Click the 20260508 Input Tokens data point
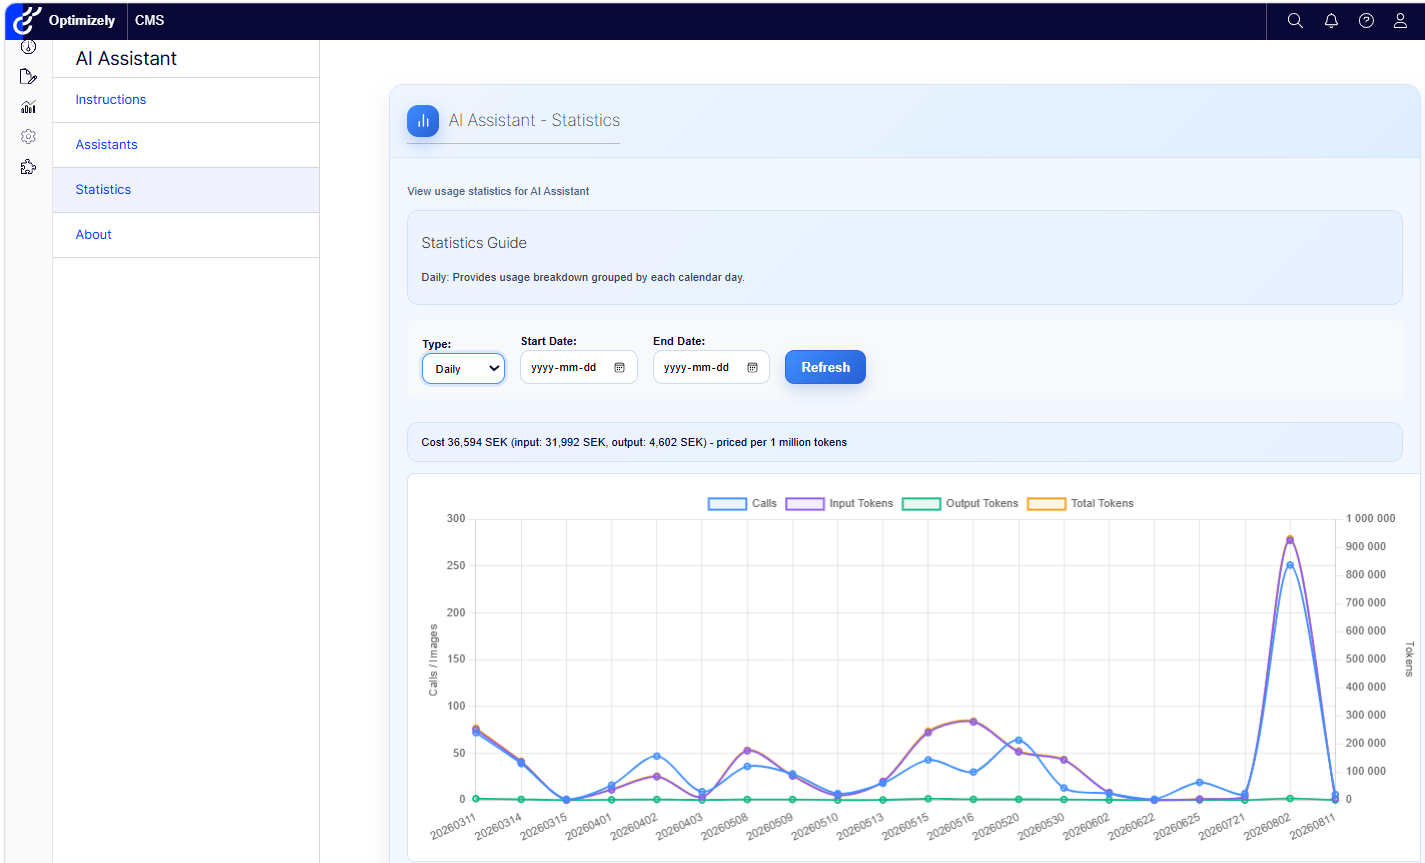Screen dimensions: 1425x863 click(x=747, y=750)
